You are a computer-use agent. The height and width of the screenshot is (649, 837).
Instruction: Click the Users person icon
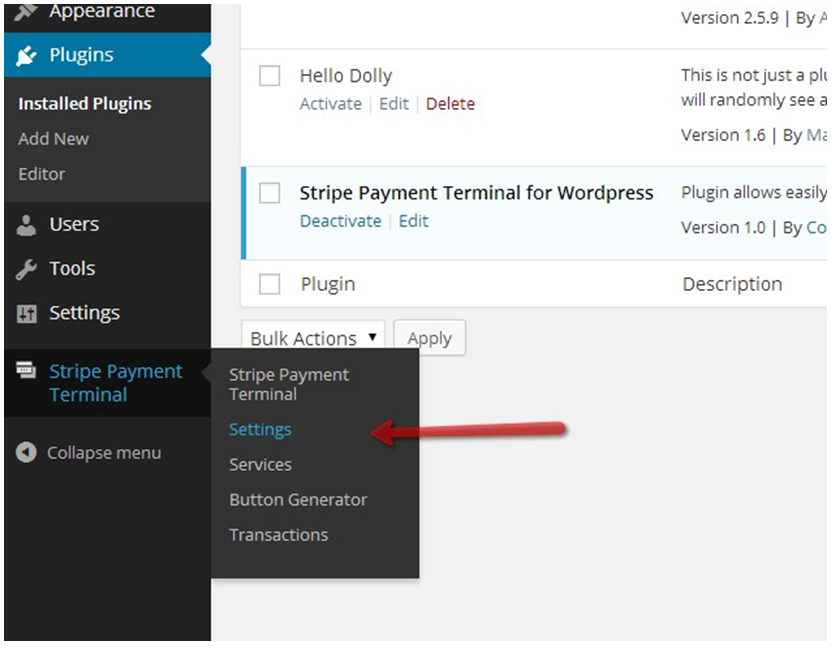tap(26, 225)
